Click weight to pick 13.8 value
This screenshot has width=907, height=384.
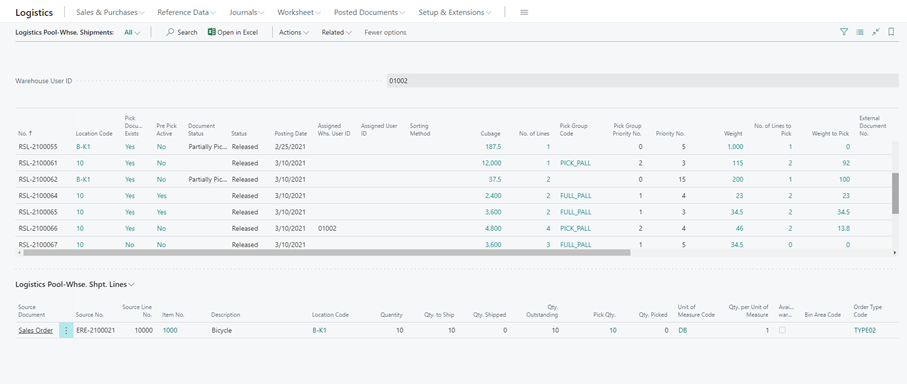click(x=843, y=228)
